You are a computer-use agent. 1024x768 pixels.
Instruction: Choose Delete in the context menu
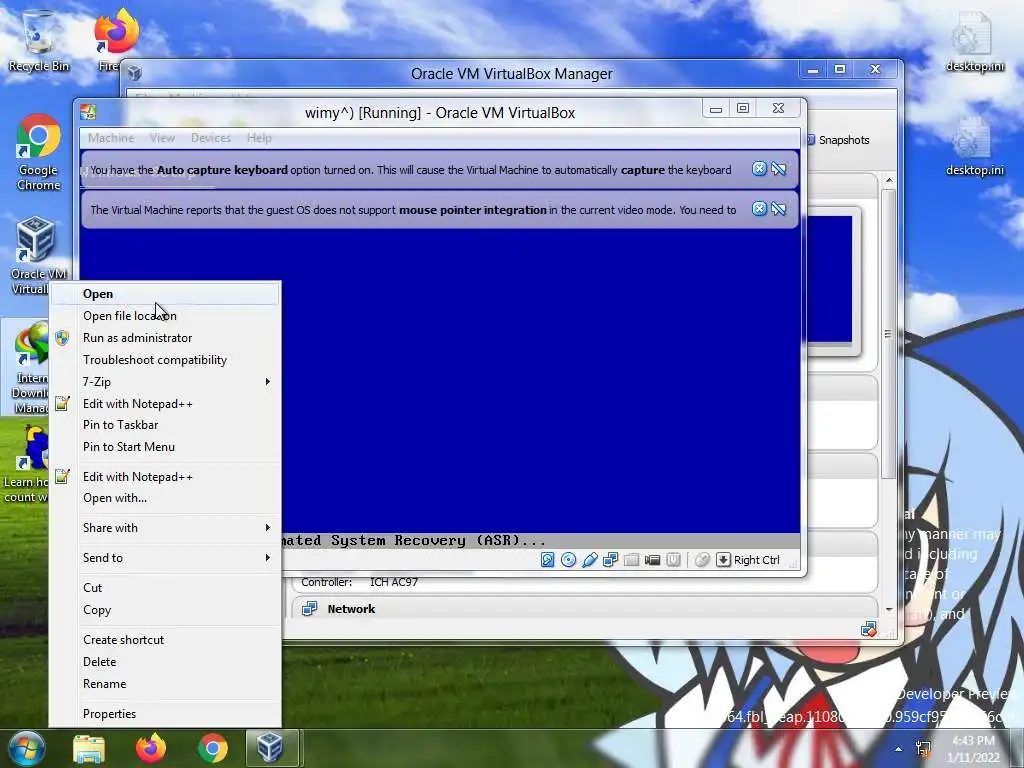pyautogui.click(x=165, y=662)
